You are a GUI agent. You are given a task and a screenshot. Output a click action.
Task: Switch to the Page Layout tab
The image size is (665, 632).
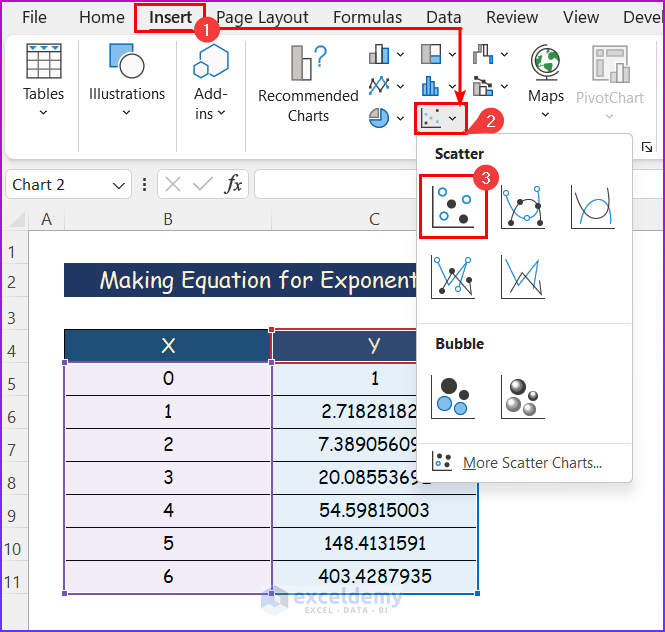[x=262, y=17]
